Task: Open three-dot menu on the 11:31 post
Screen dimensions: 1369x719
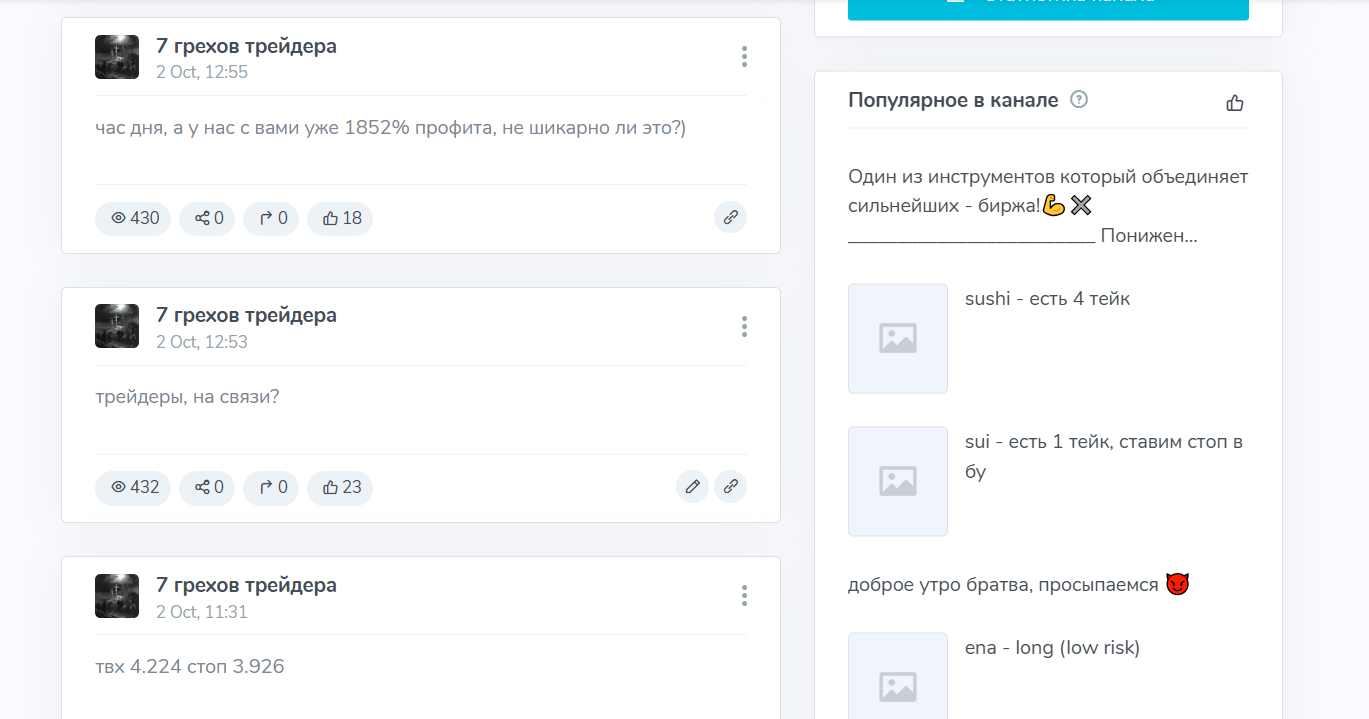Action: click(x=744, y=596)
